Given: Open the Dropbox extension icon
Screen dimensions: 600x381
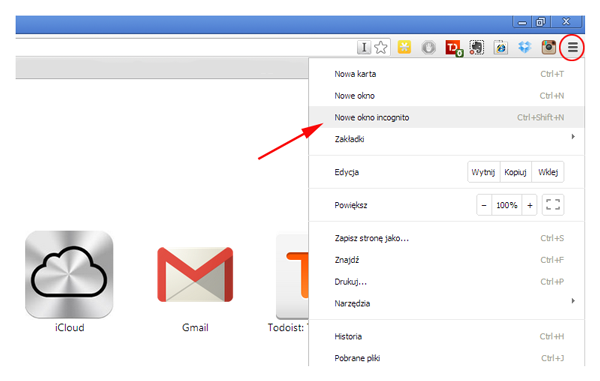Looking at the screenshot, I should tap(525, 47).
